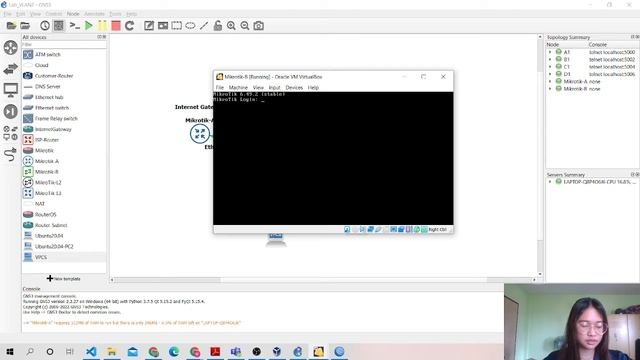Viewport: 640px width, 360px height.
Task: Click the zoom out magnifier icon
Action: pyautogui.click(x=245, y=26)
